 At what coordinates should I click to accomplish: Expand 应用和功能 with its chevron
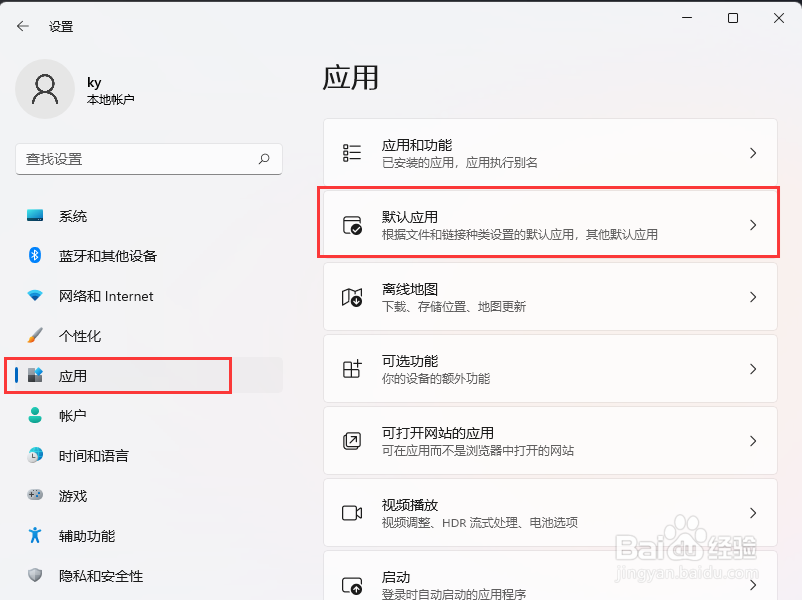tap(753, 153)
